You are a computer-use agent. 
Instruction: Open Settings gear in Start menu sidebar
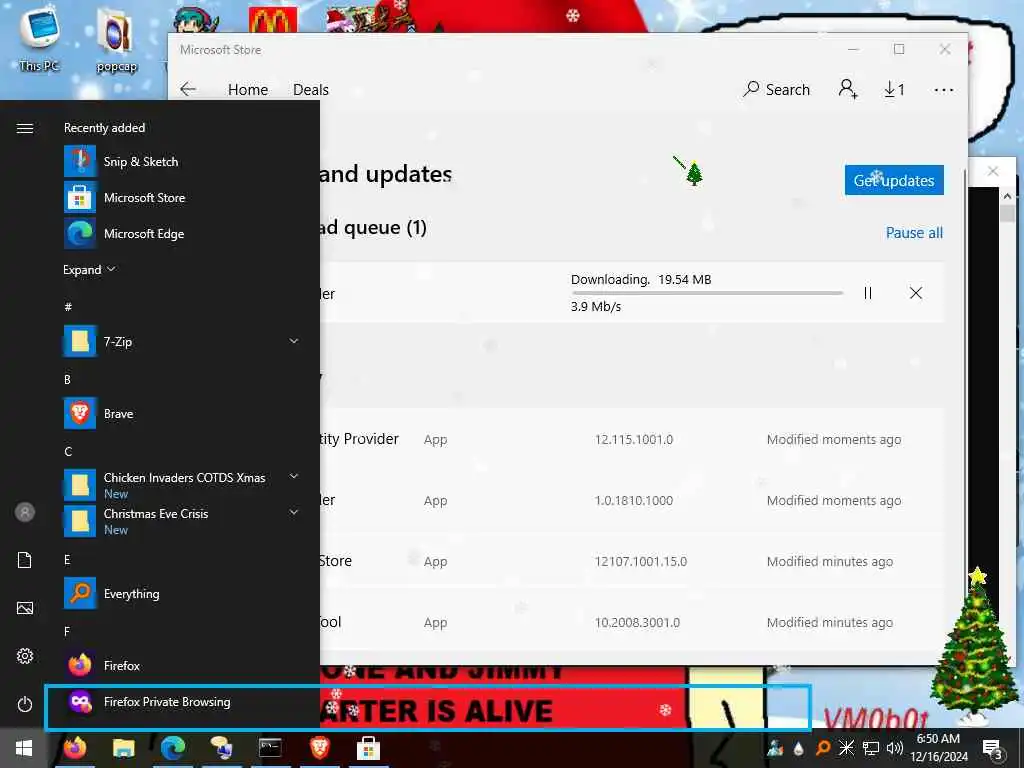pyautogui.click(x=25, y=656)
